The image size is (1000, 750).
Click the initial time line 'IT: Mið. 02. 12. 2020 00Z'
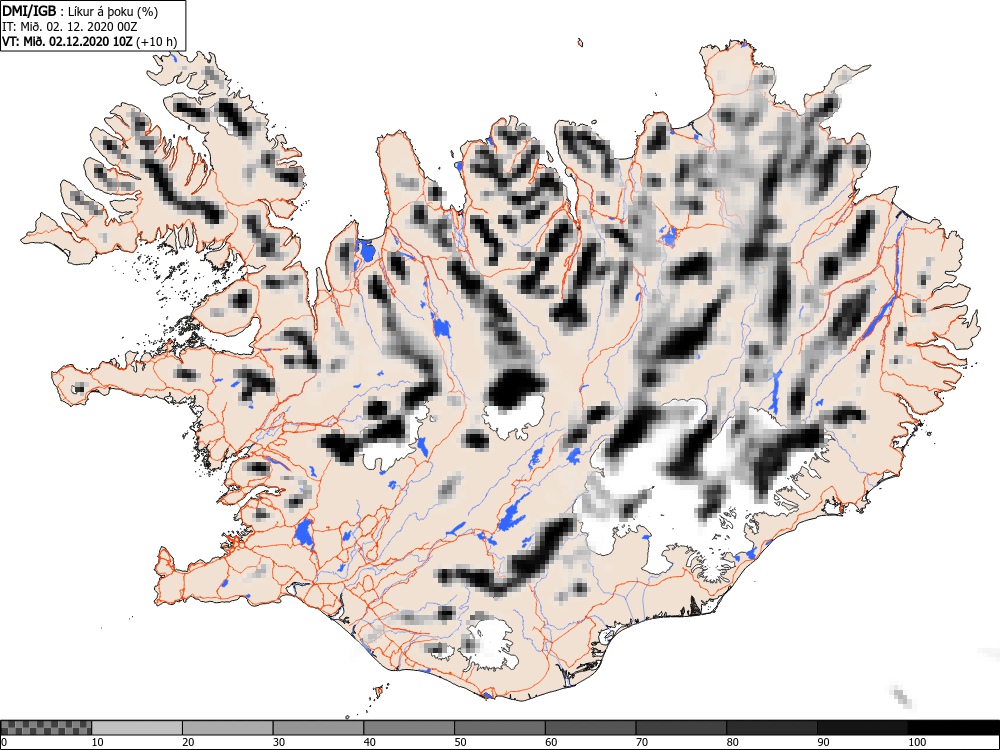click(70, 27)
